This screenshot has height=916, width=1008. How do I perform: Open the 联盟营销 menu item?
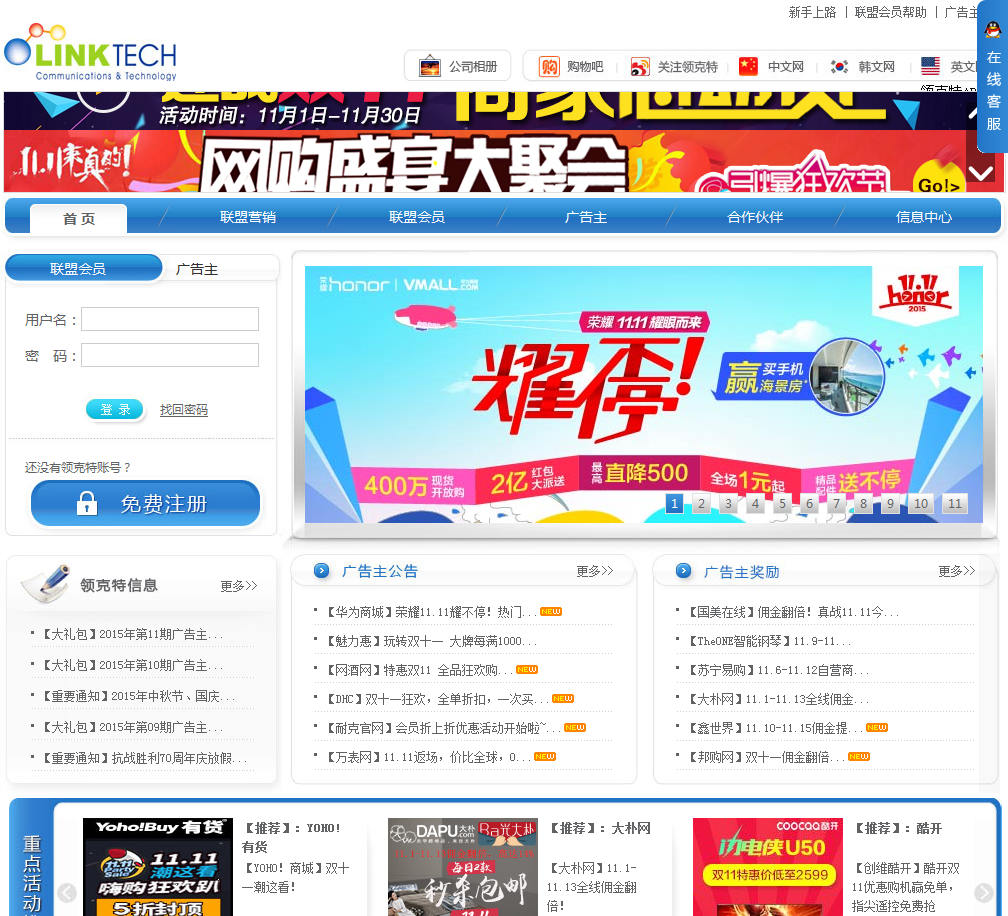[x=248, y=217]
